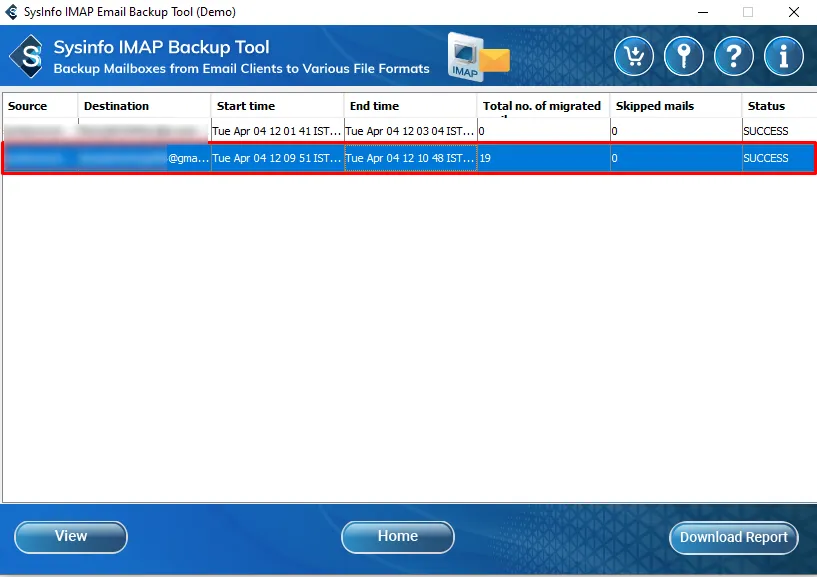Click the app icon in title bar
Image resolution: width=817 pixels, height=577 pixels.
(x=11, y=12)
